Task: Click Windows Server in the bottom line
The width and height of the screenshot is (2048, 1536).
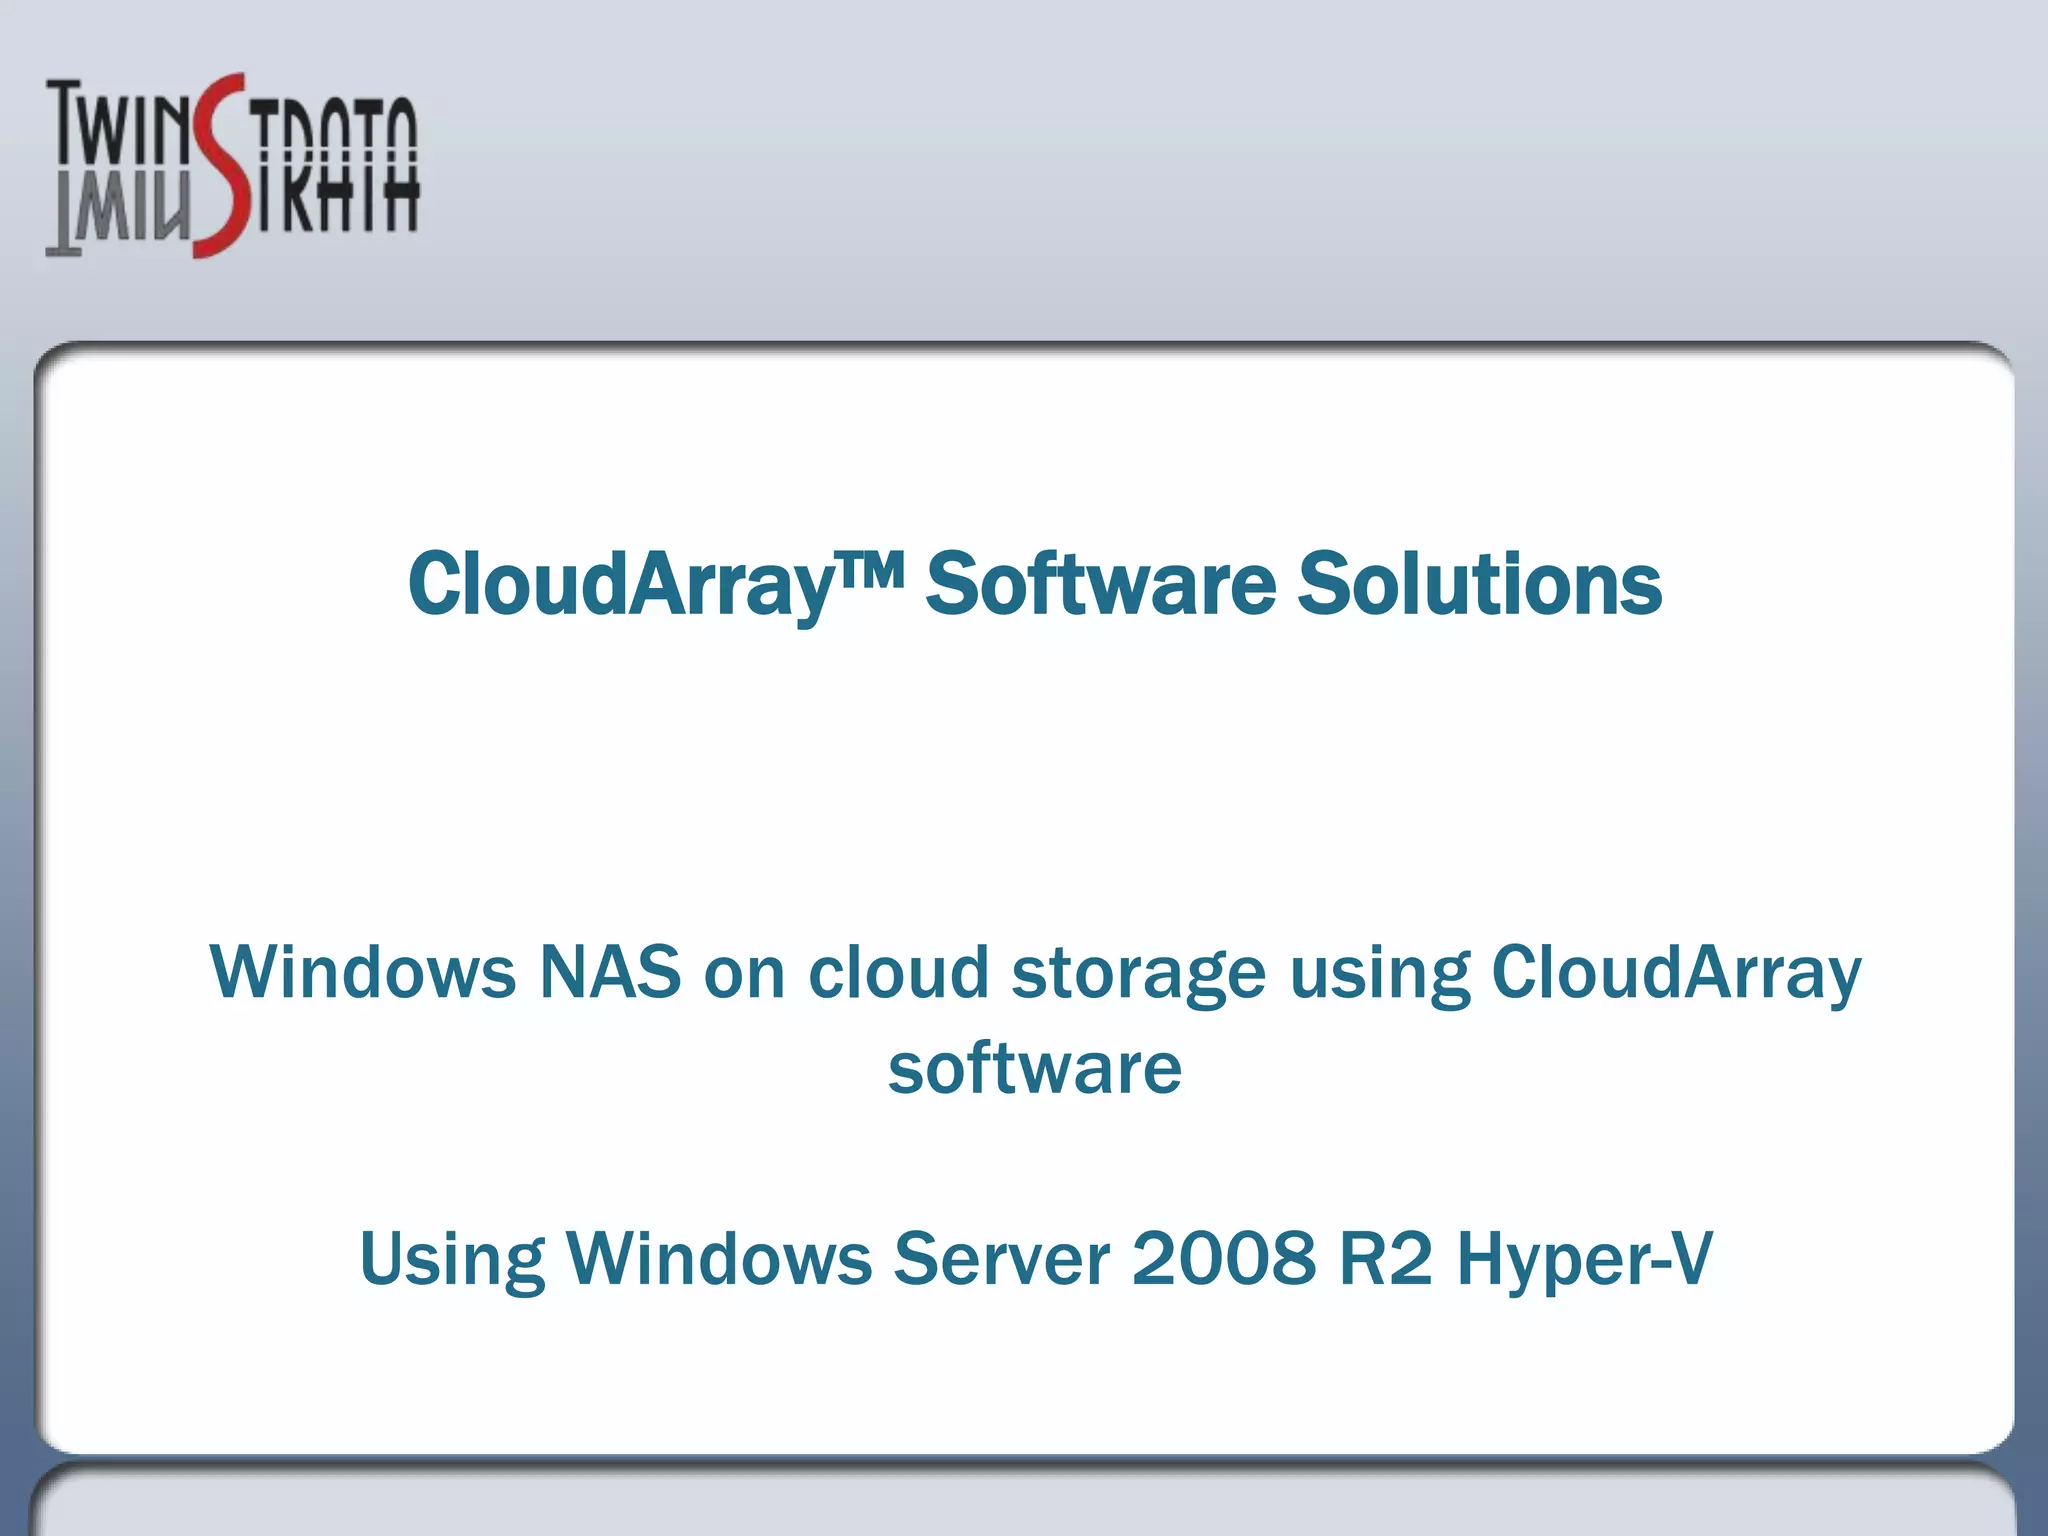Action: pyautogui.click(x=838, y=1258)
